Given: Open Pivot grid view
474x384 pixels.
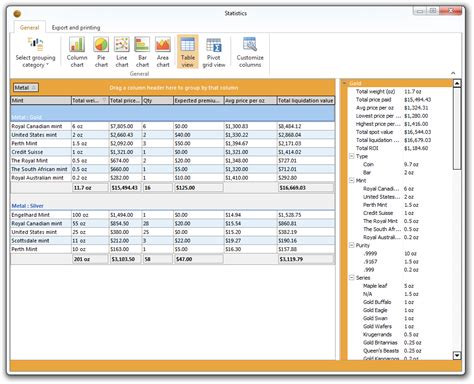Looking at the screenshot, I should tap(214, 52).
